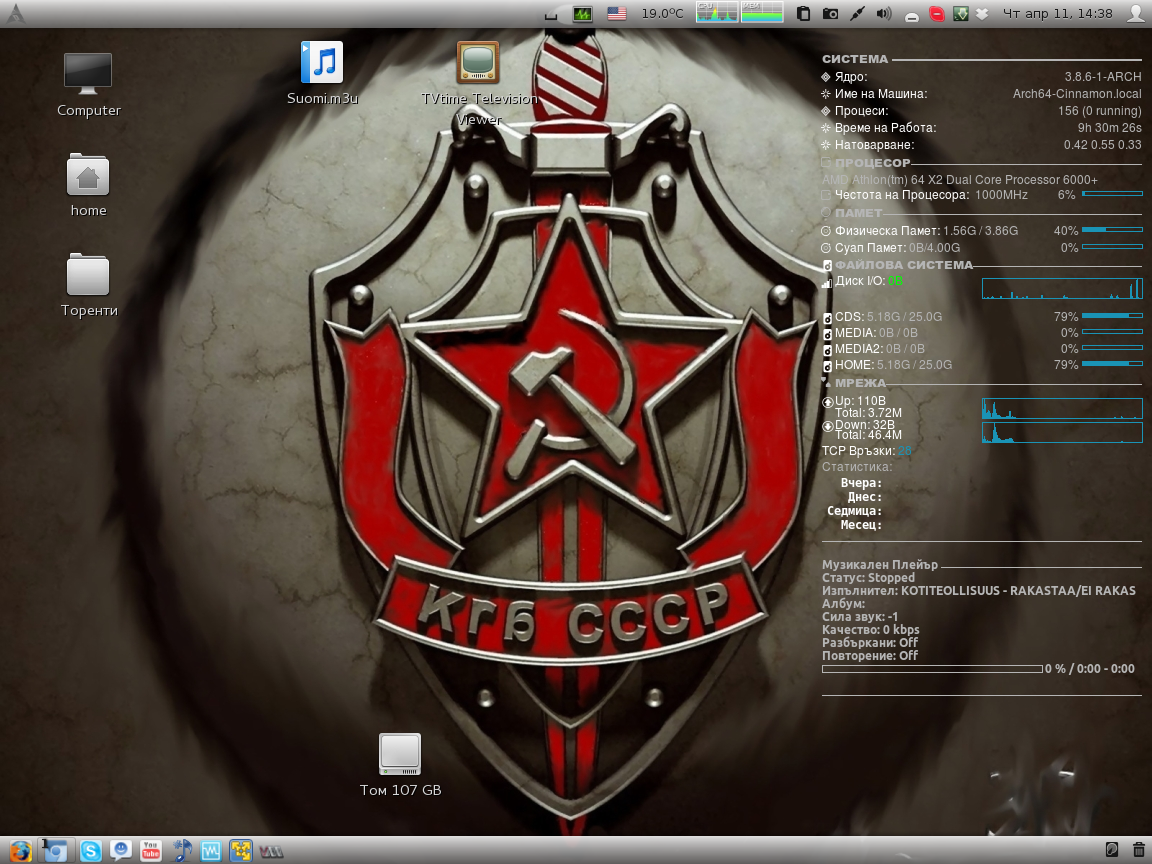
Task: Click the green download arrow tray icon
Action: click(960, 13)
